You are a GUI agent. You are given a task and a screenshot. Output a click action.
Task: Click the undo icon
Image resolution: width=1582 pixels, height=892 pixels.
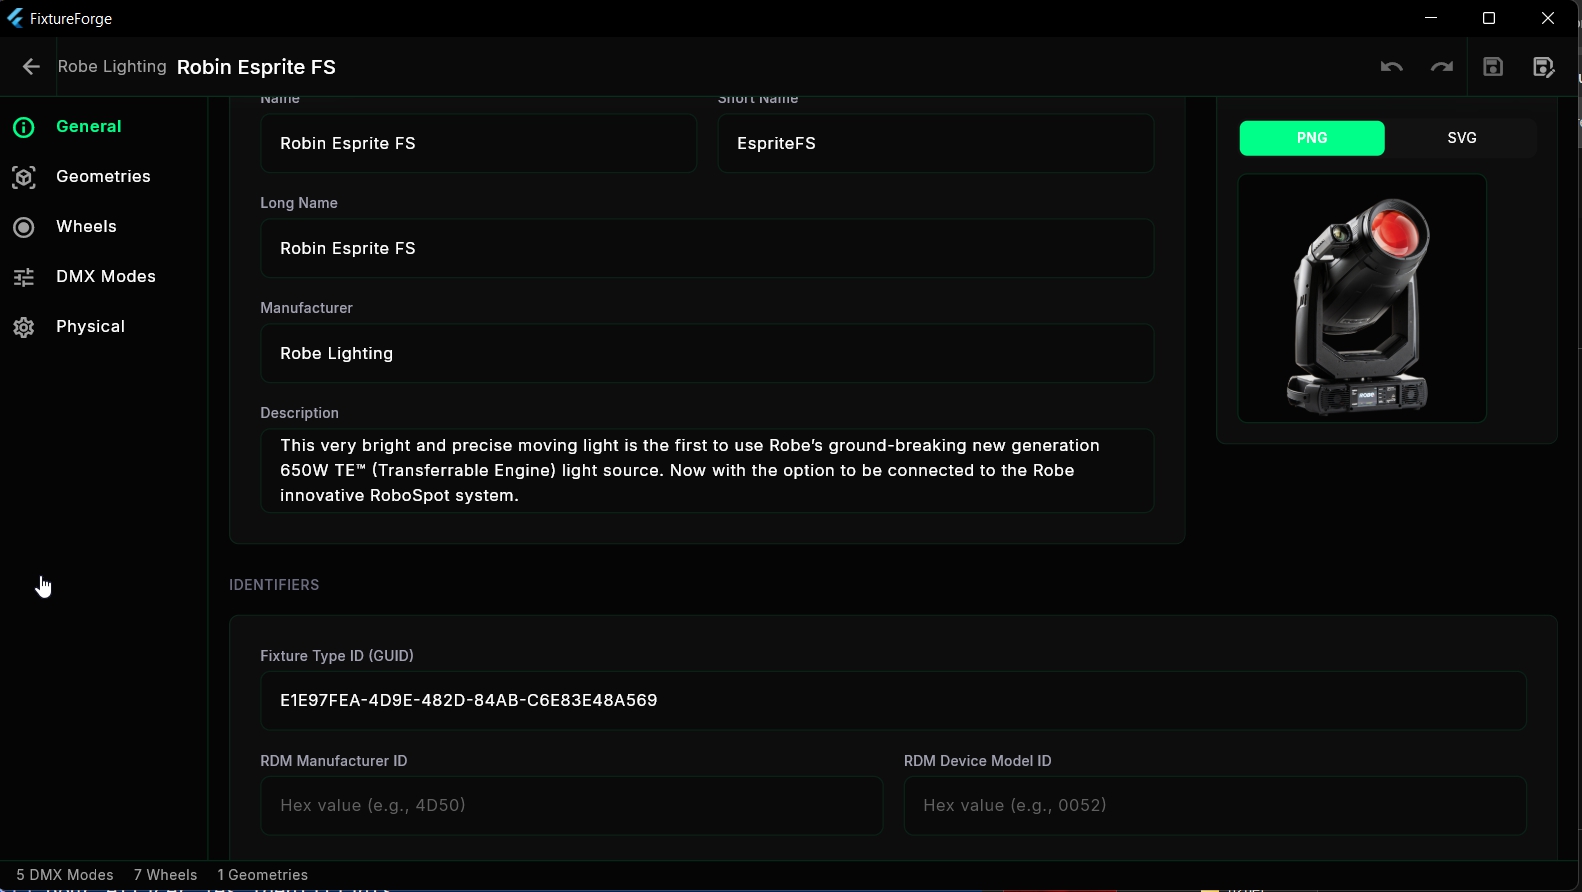[x=1391, y=67]
